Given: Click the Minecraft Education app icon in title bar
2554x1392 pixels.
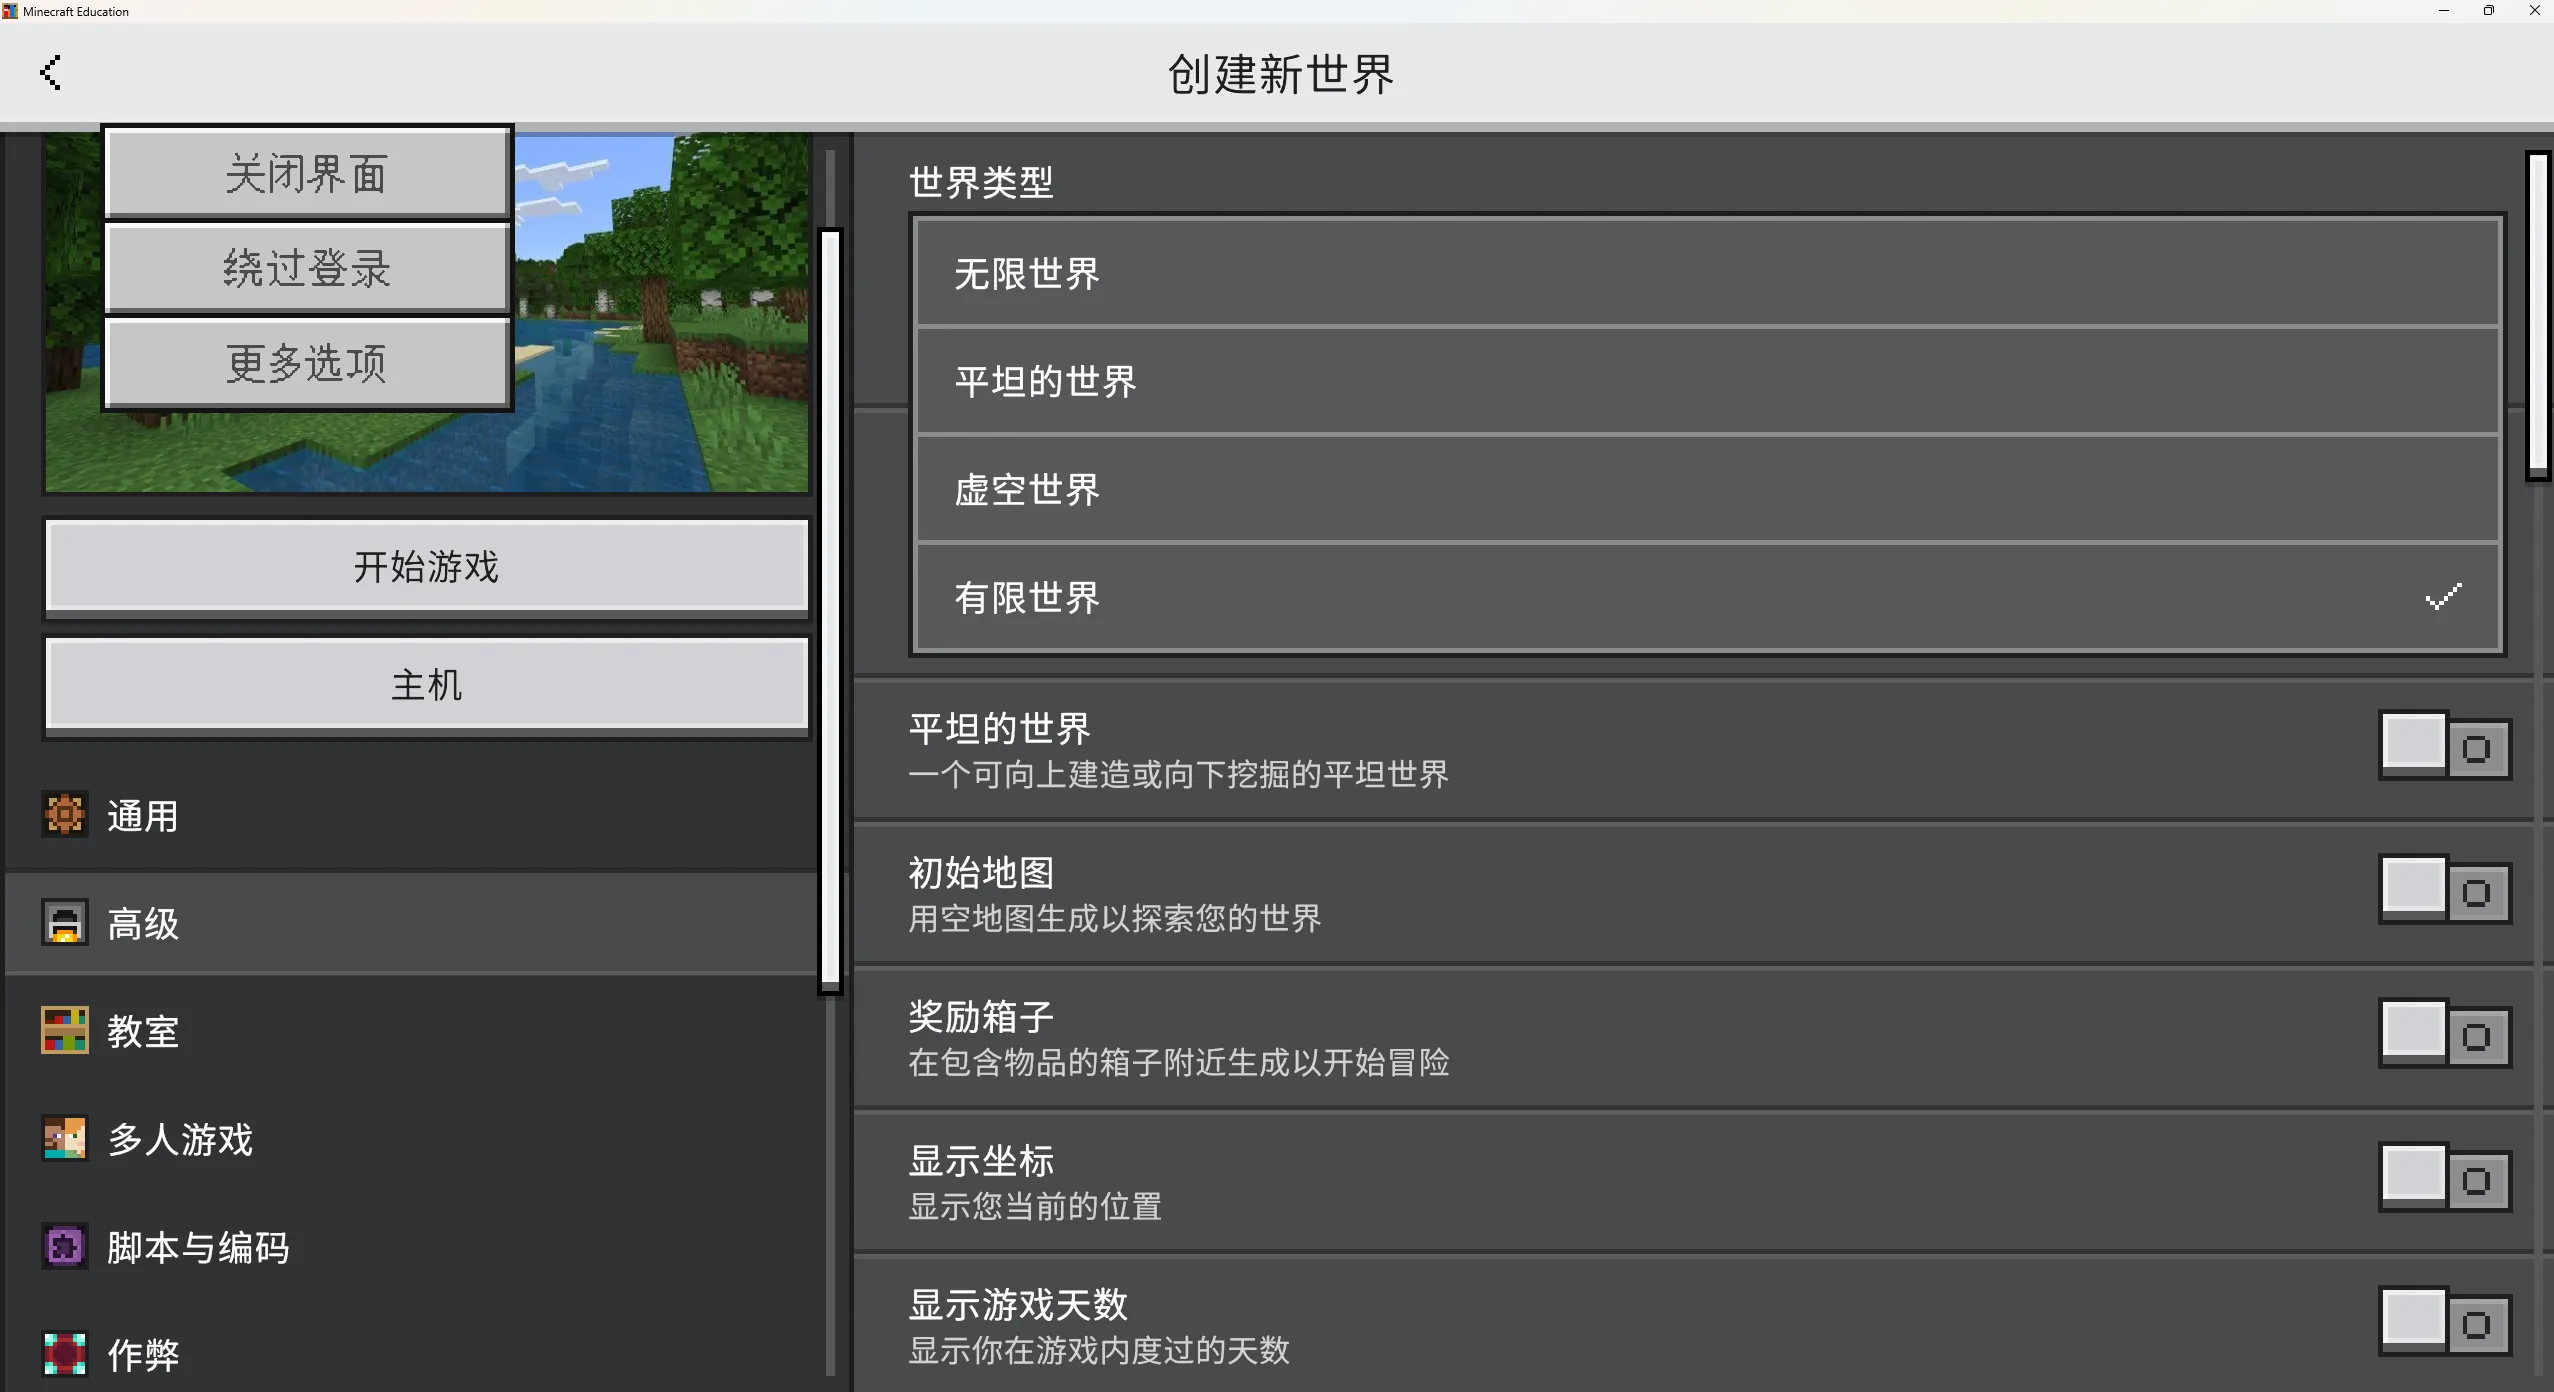Looking at the screenshot, I should click(10, 11).
